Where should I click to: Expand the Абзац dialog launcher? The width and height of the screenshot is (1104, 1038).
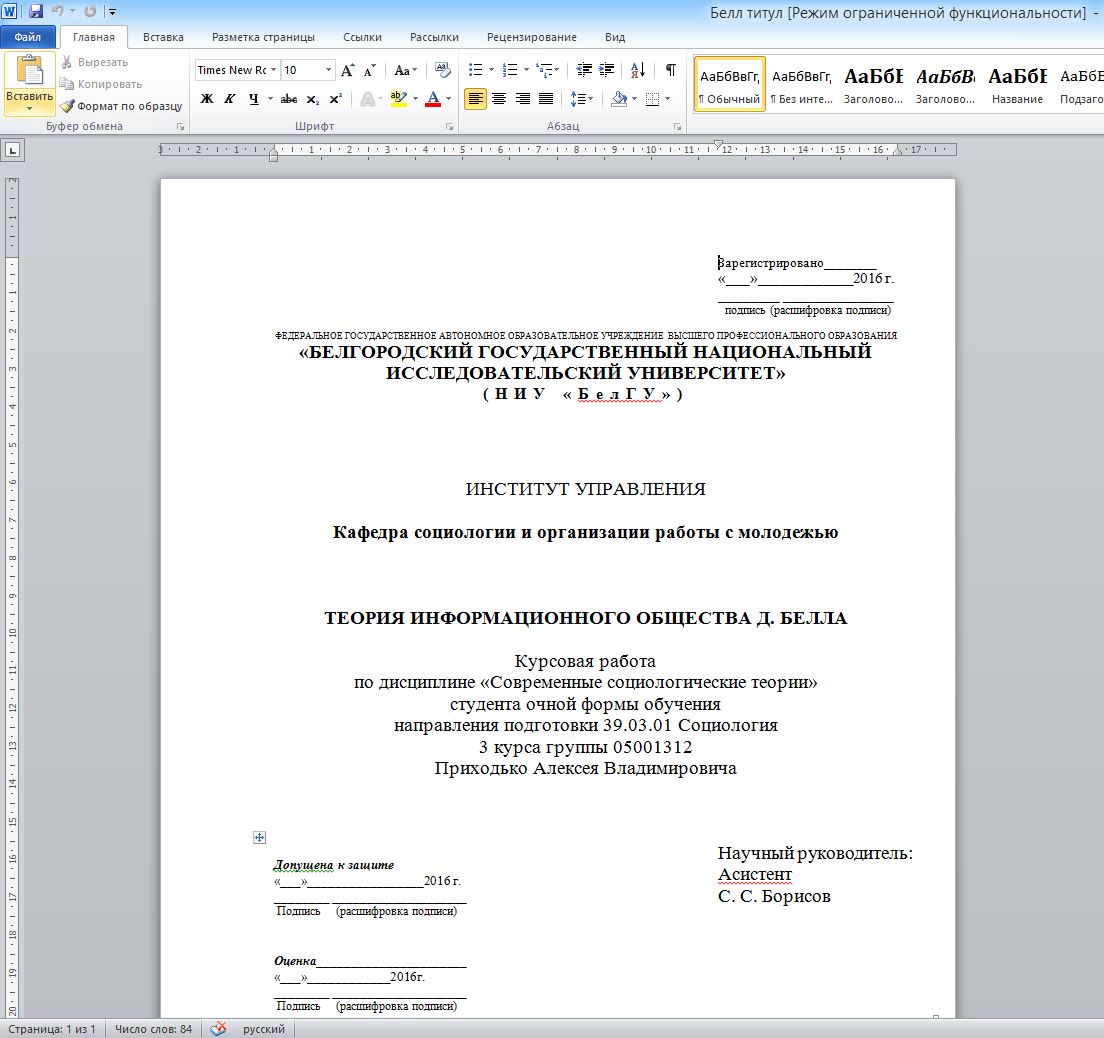677,127
